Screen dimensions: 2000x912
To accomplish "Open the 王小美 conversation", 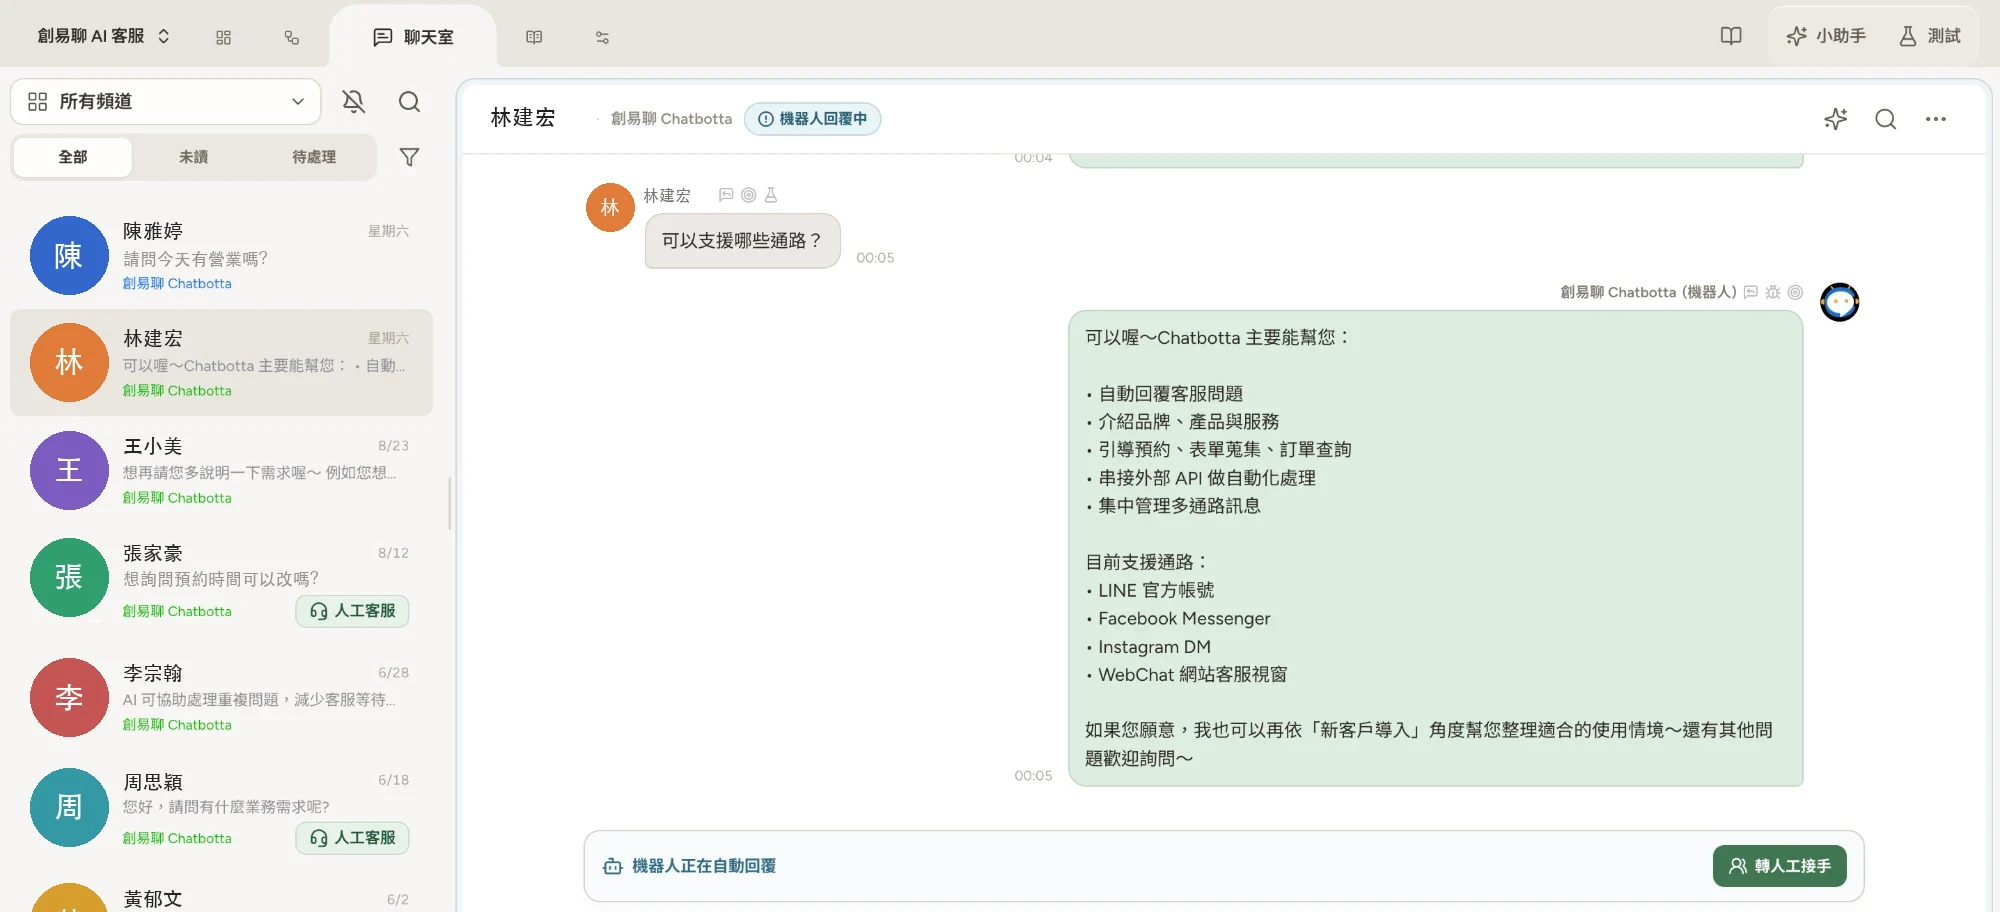I will click(221, 470).
